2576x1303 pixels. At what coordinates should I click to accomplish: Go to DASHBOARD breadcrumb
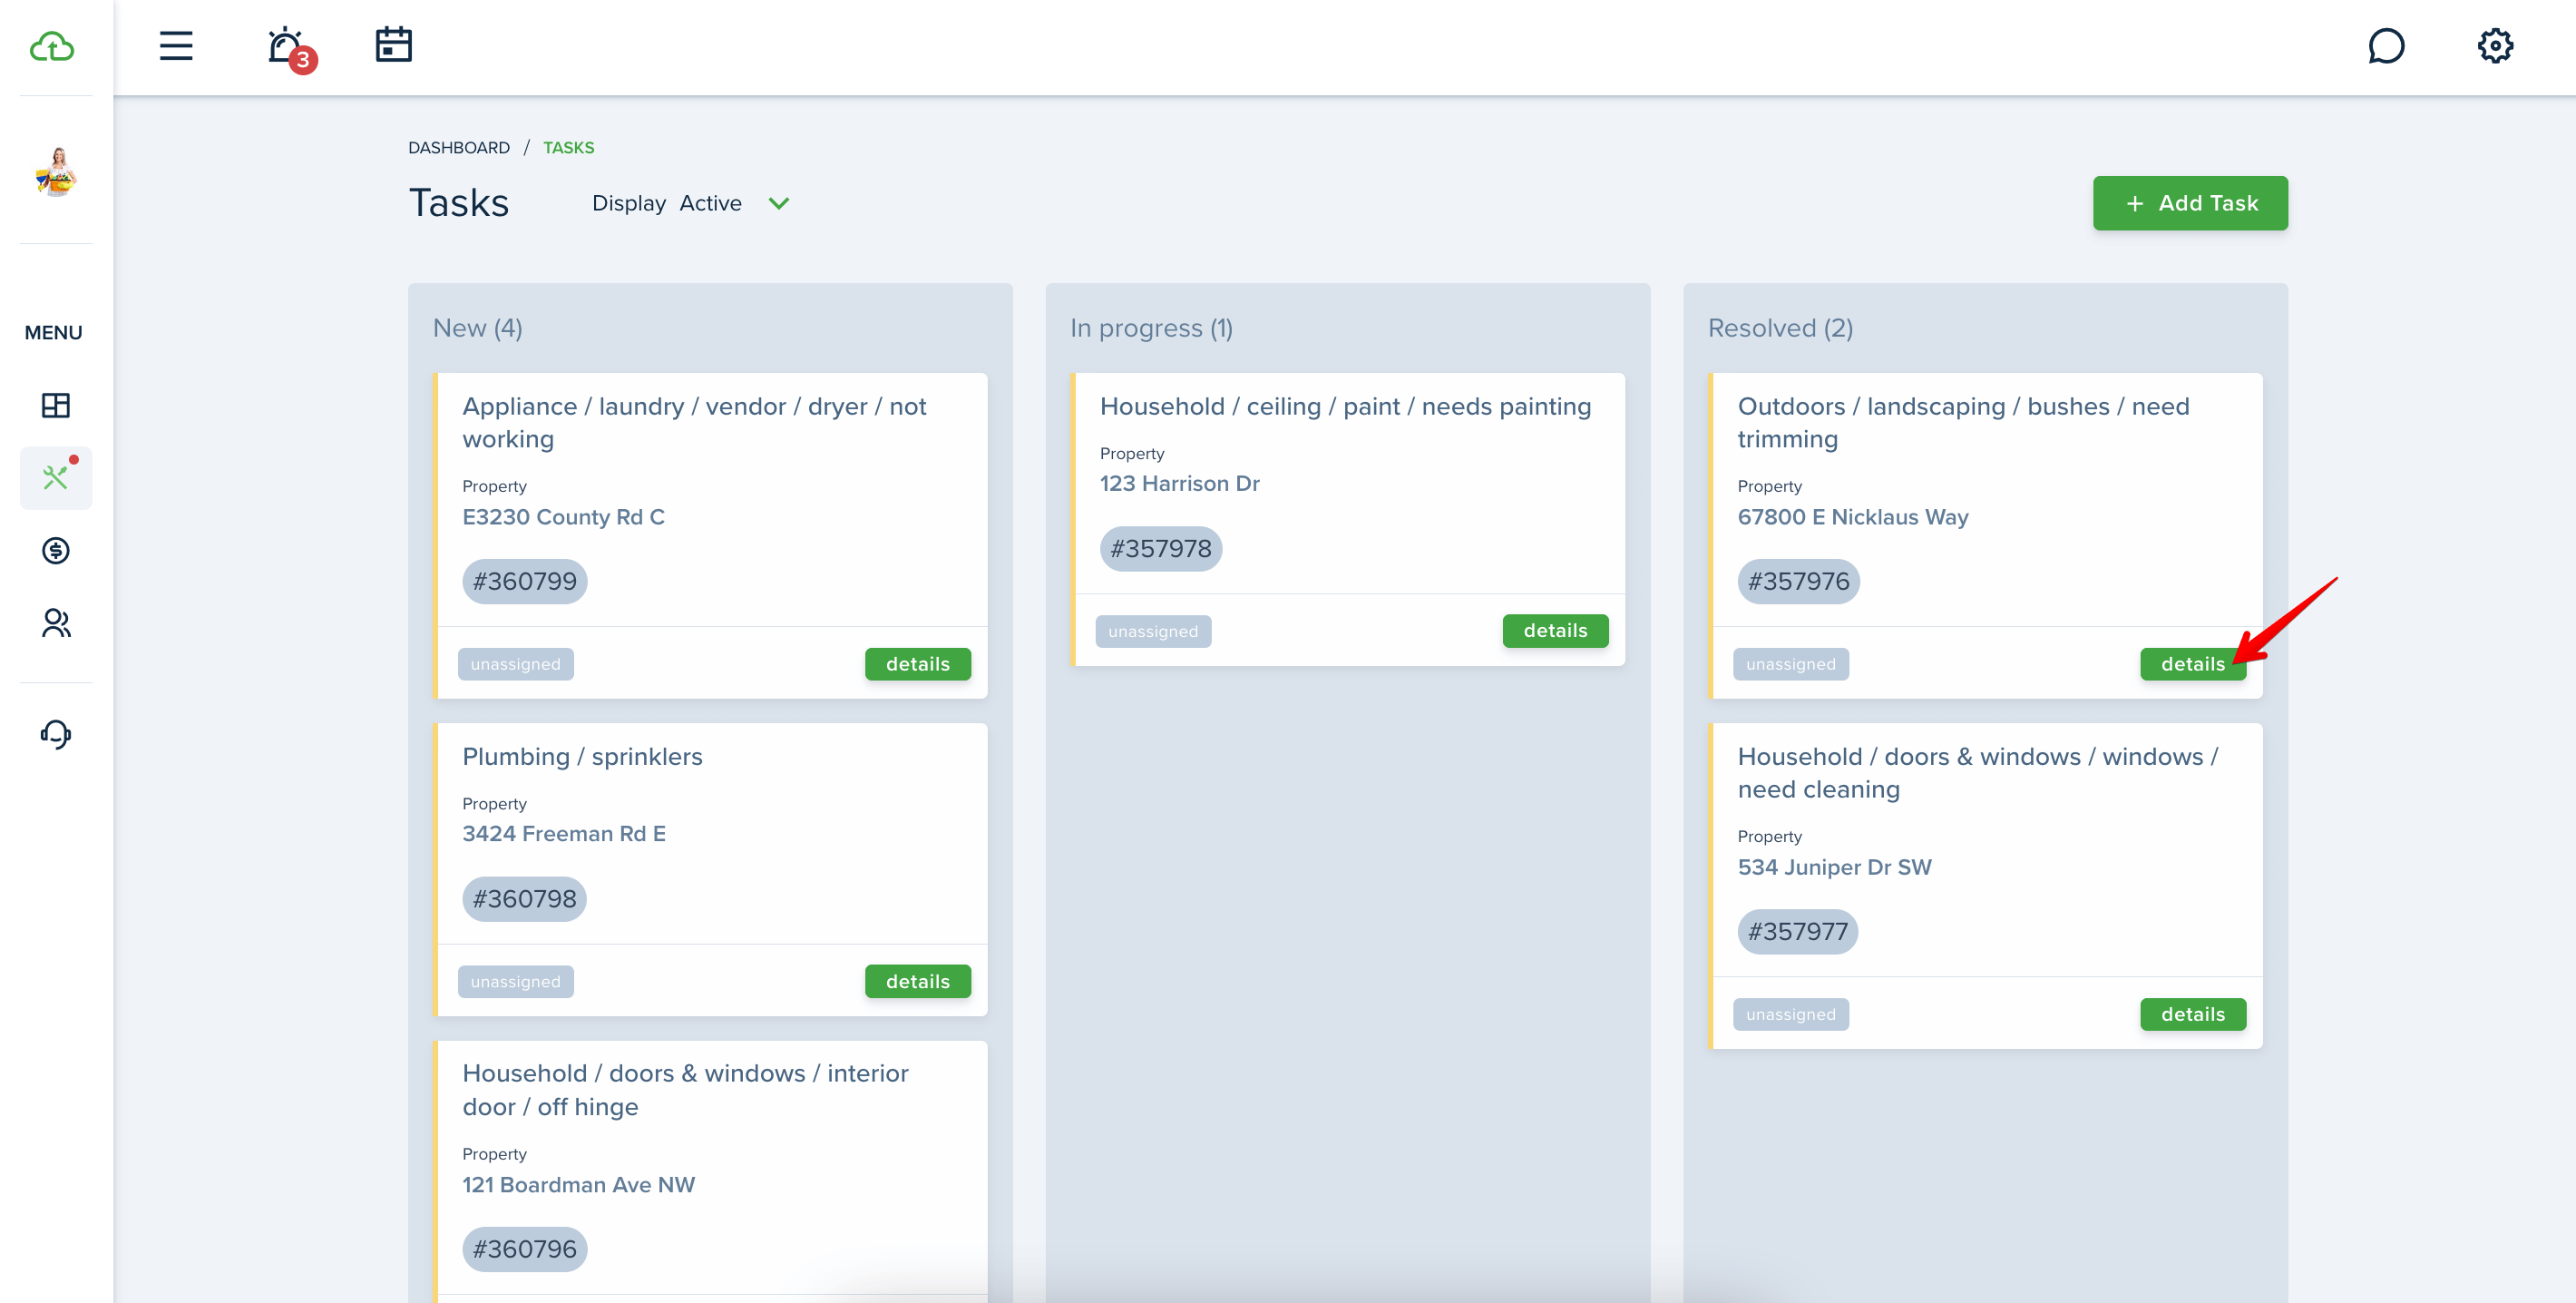459,148
